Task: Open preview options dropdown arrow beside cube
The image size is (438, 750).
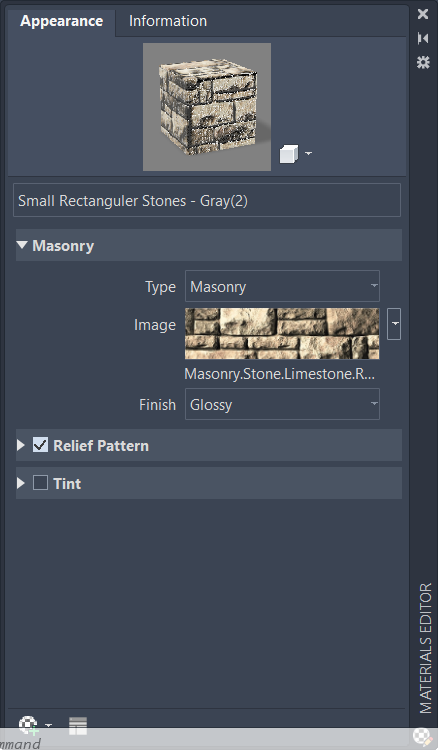Action: pos(308,154)
